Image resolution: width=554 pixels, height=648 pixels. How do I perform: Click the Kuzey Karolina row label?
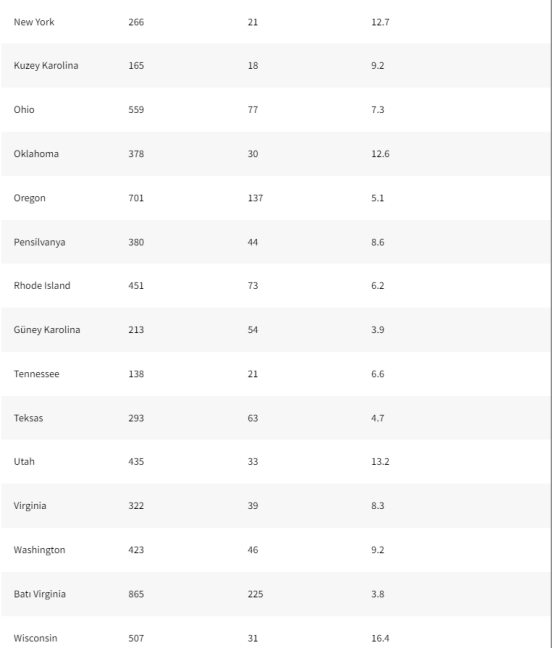46,66
